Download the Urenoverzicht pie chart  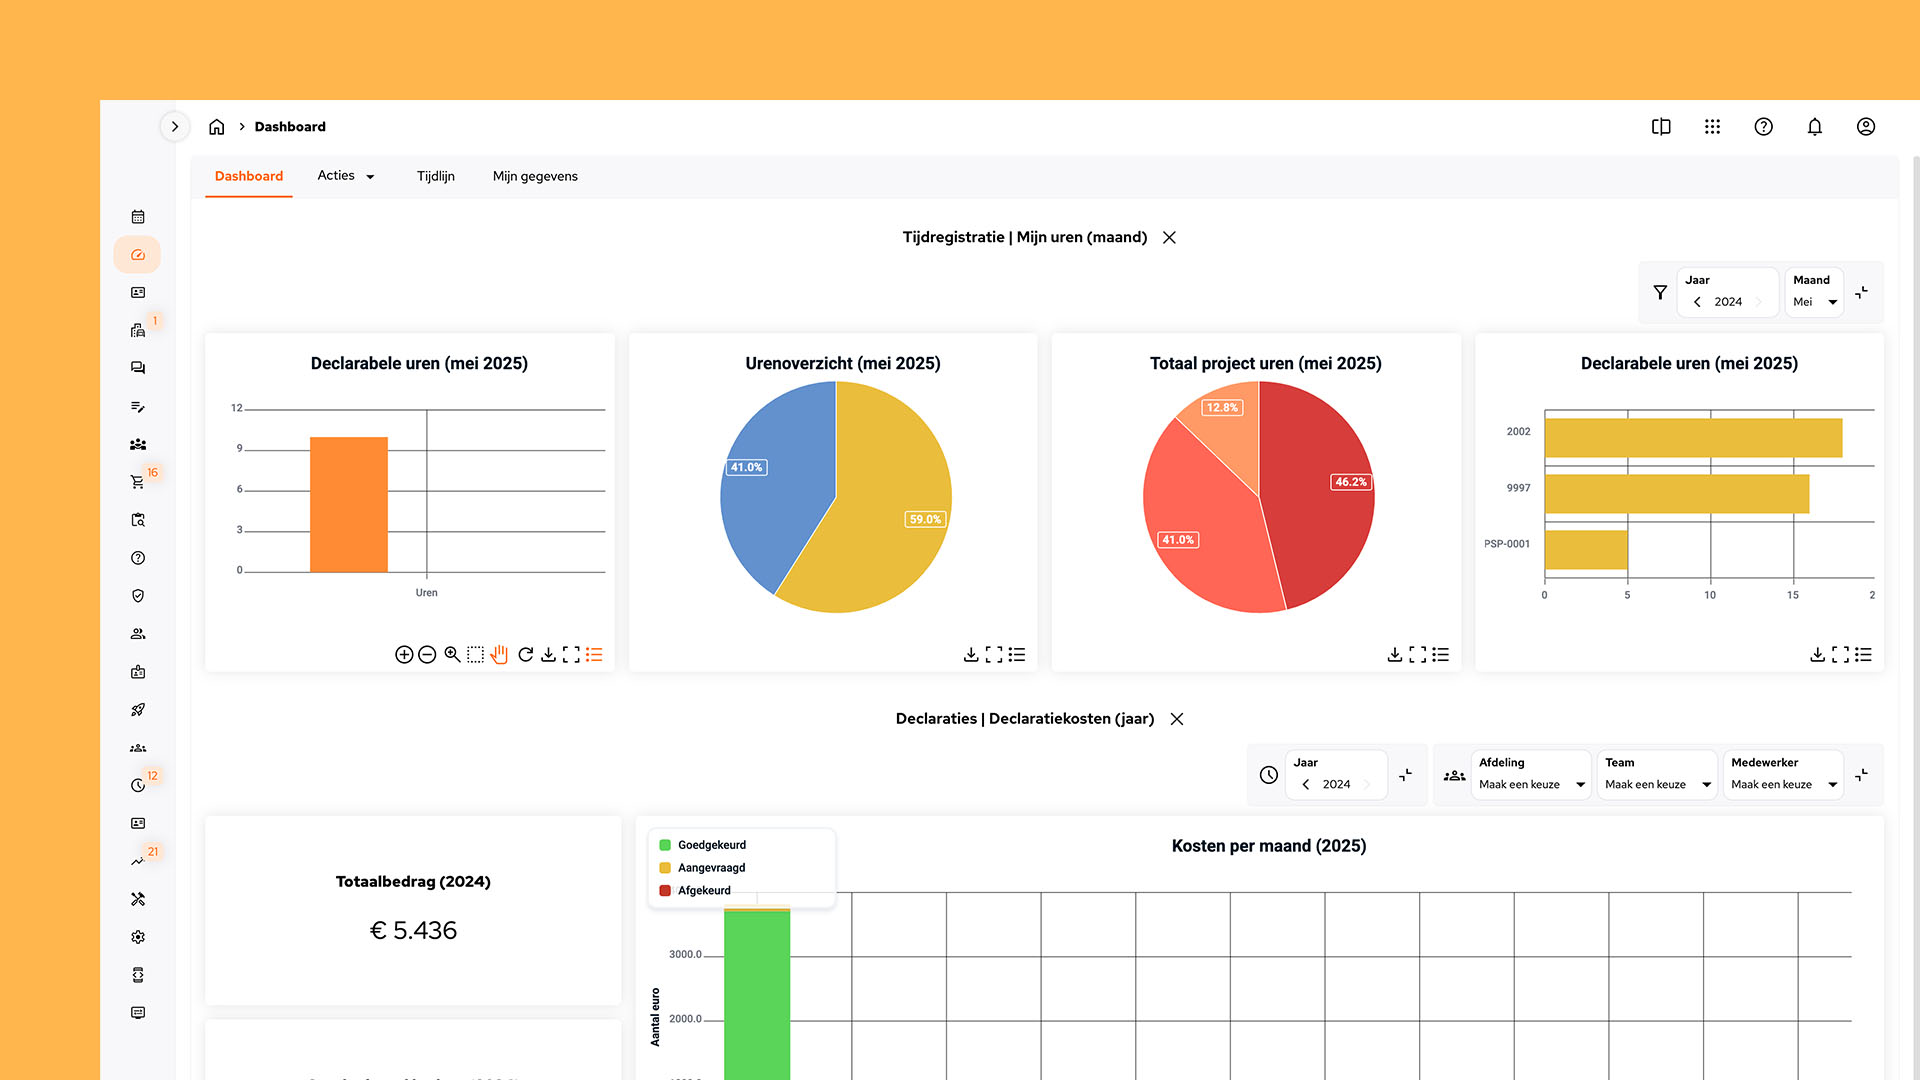(970, 655)
